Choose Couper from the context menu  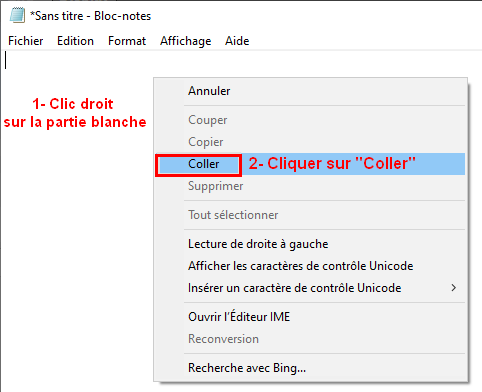[310, 120]
